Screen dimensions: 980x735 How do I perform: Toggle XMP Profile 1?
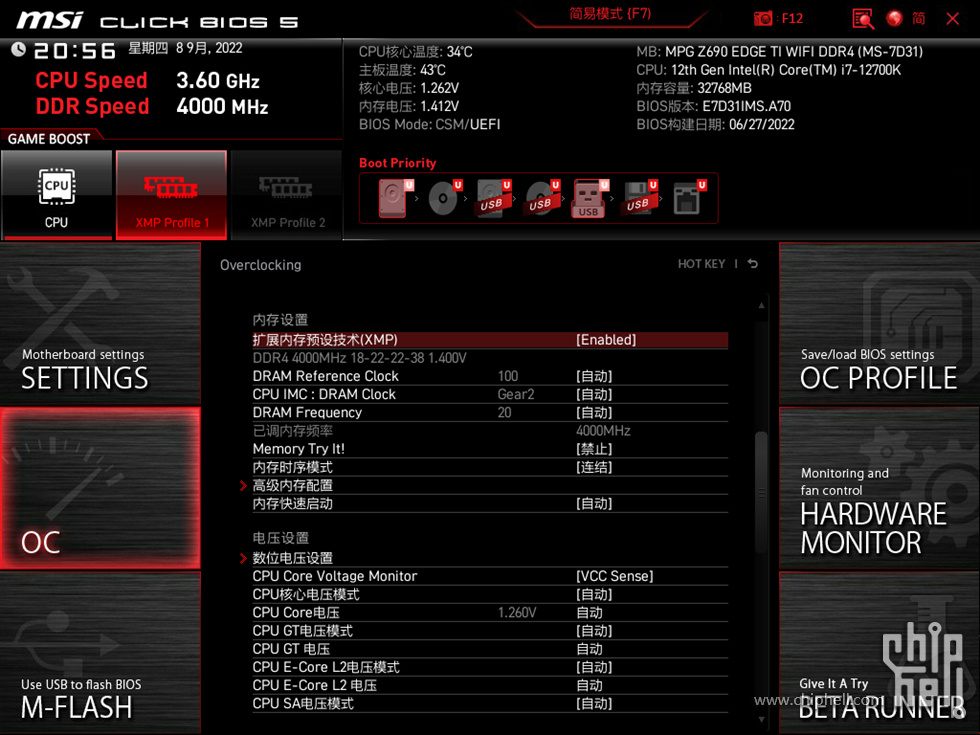[171, 194]
